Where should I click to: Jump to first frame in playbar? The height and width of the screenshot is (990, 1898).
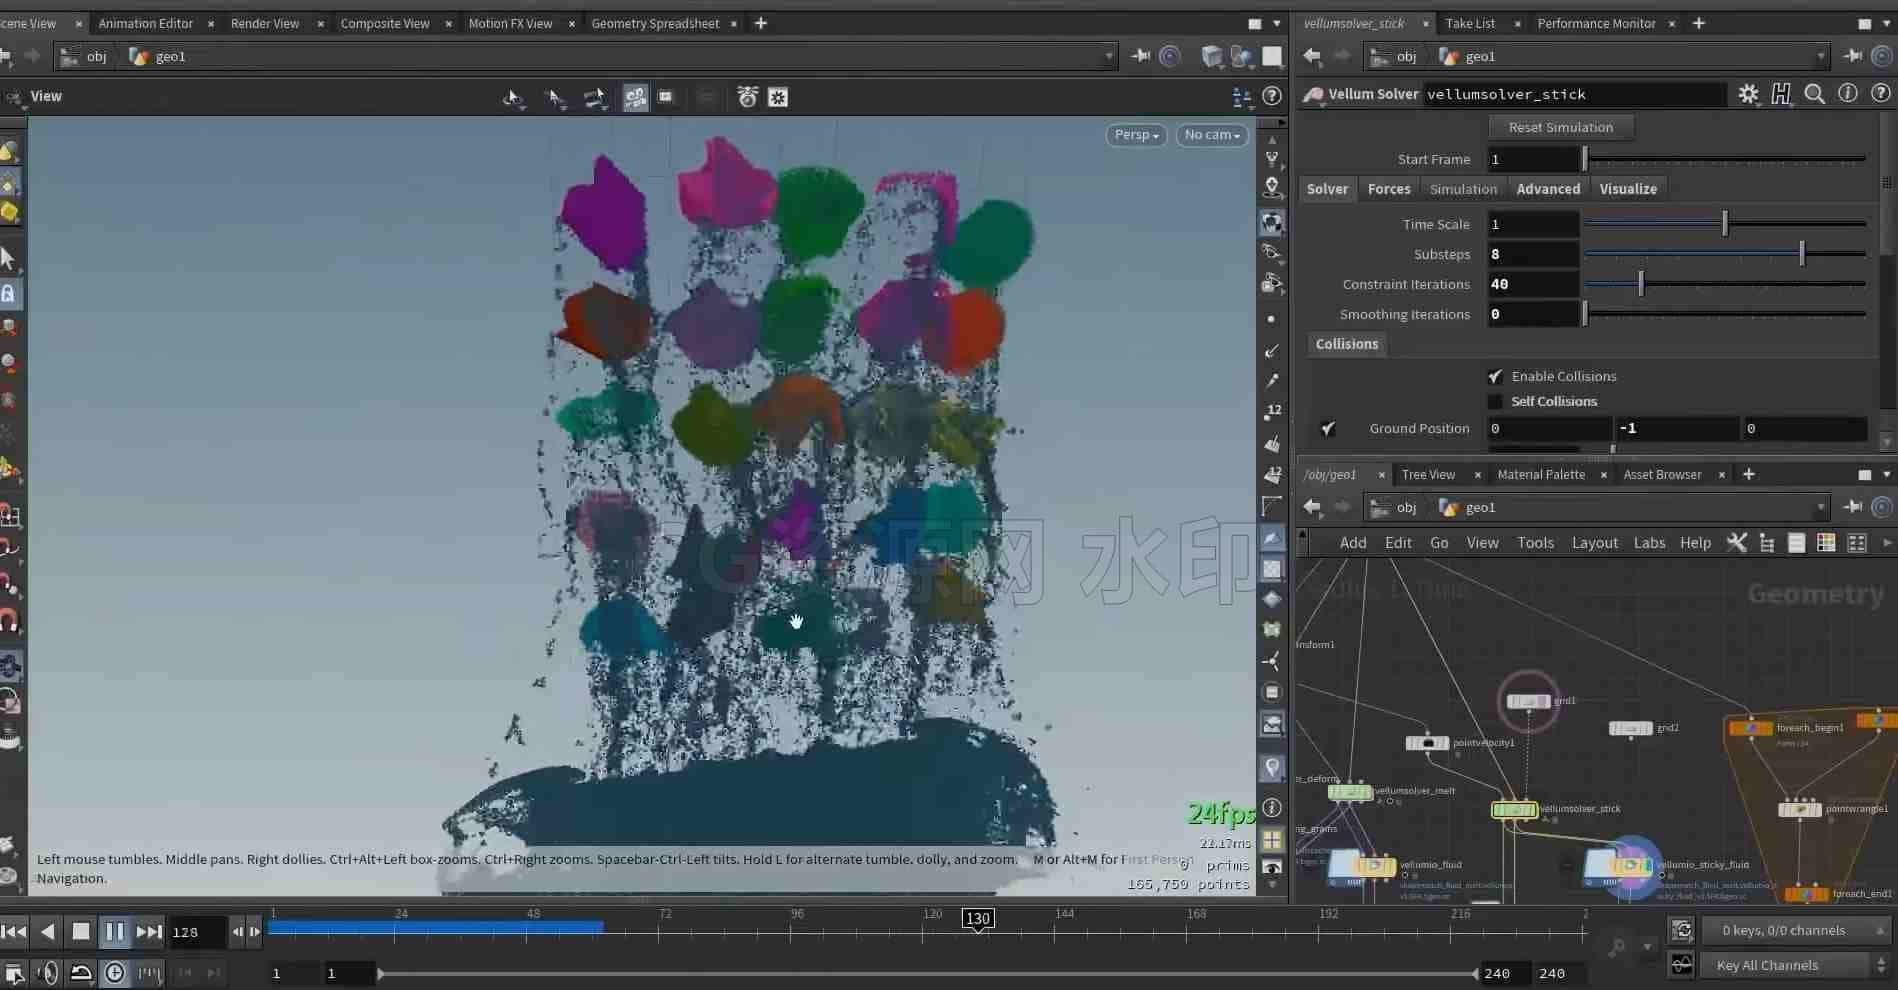14,932
